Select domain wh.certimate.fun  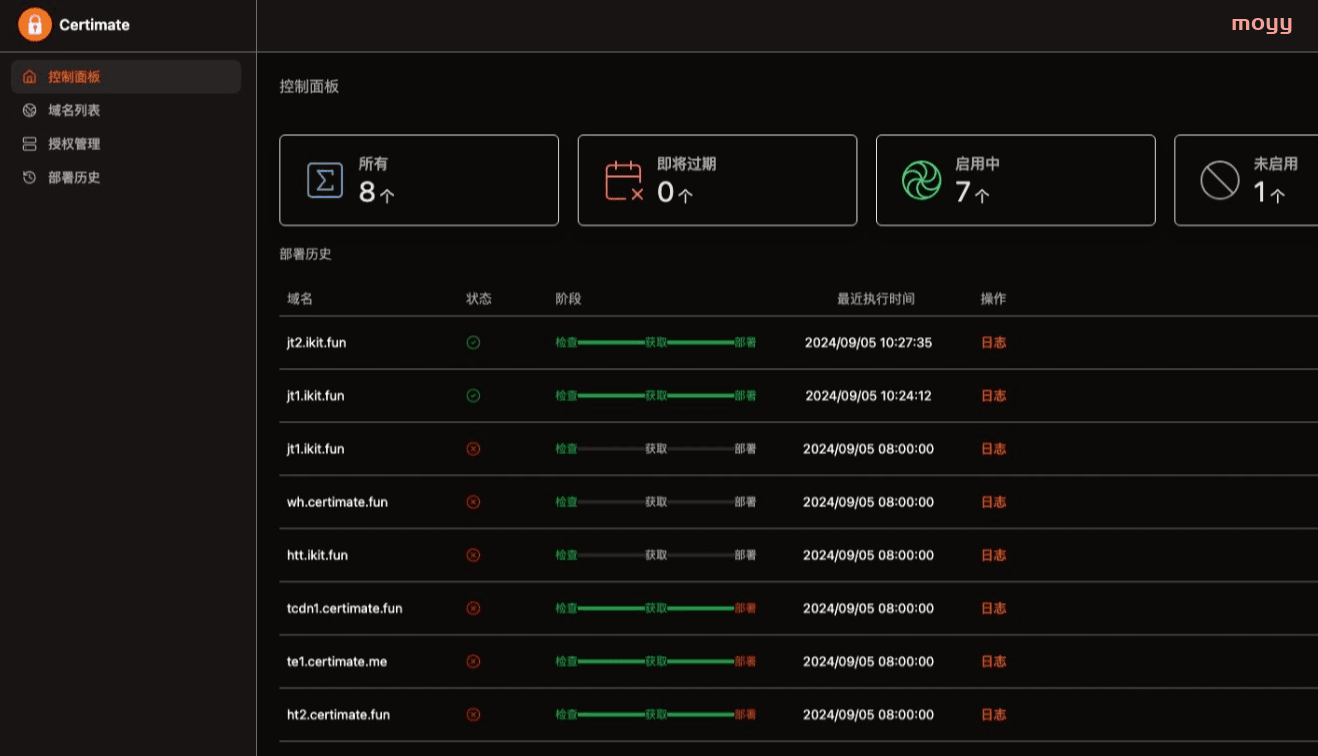337,502
